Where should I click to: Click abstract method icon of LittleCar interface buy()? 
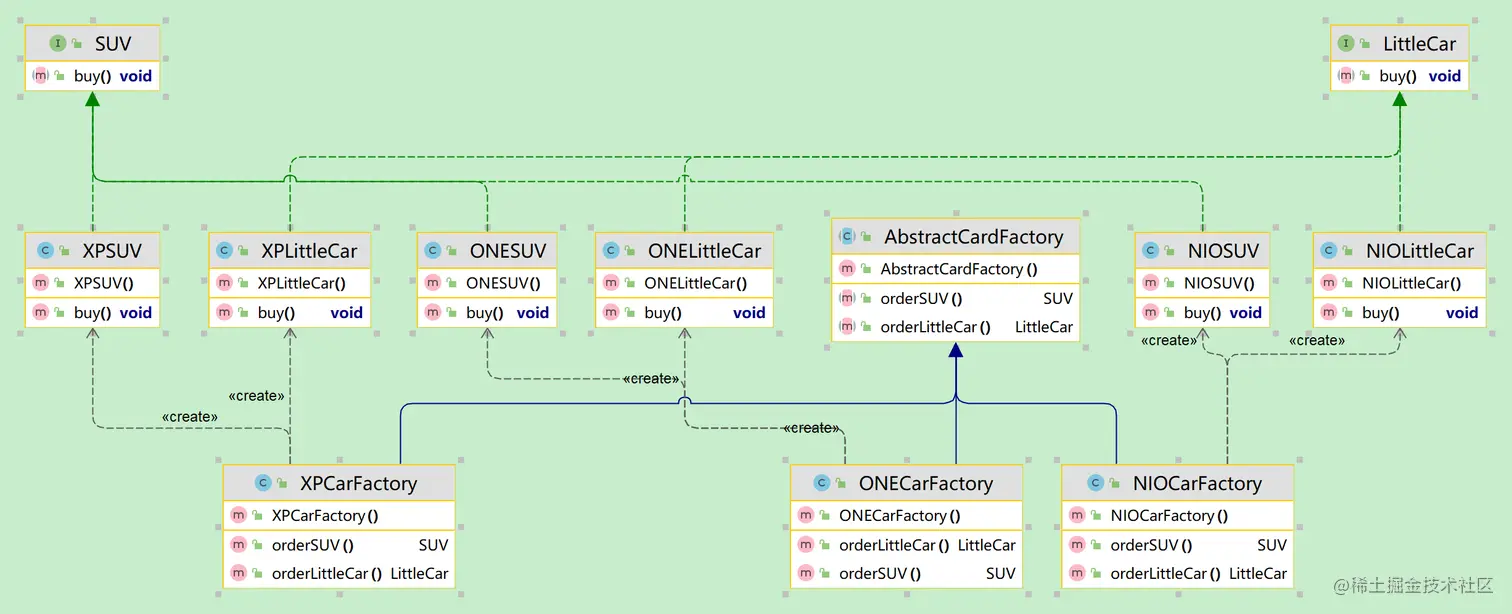pos(1346,76)
